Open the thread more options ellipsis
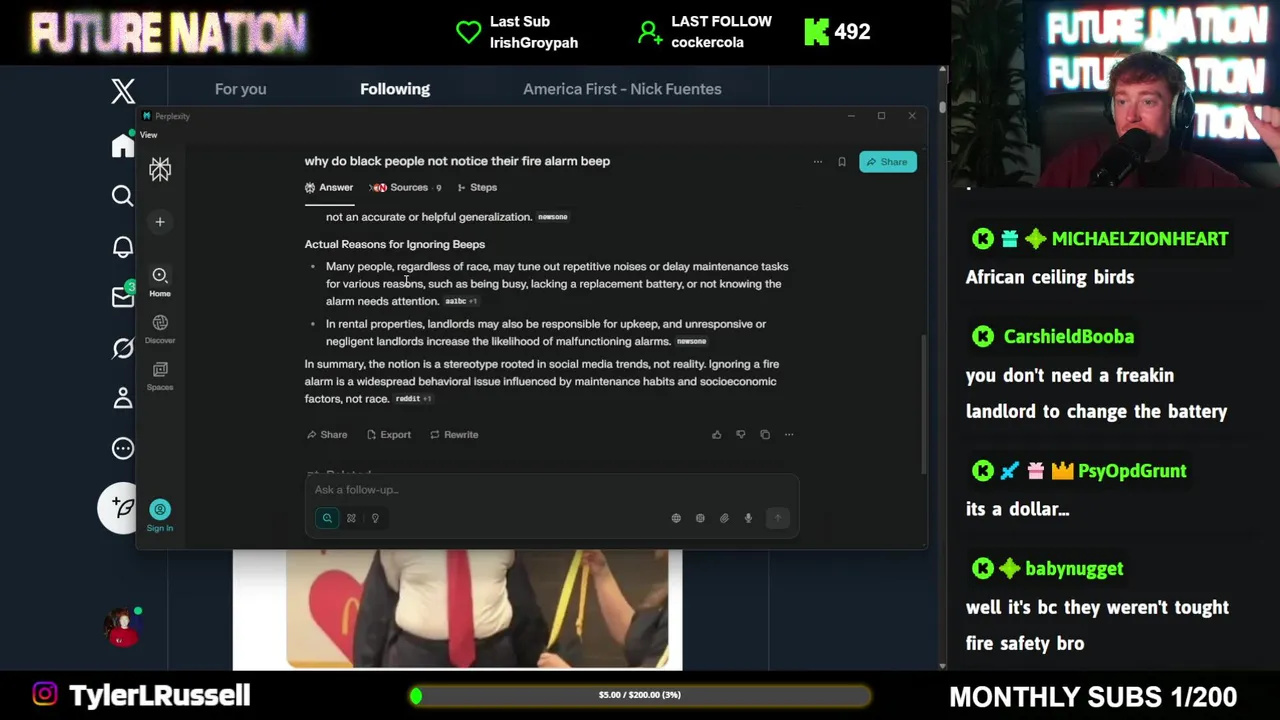 point(818,162)
